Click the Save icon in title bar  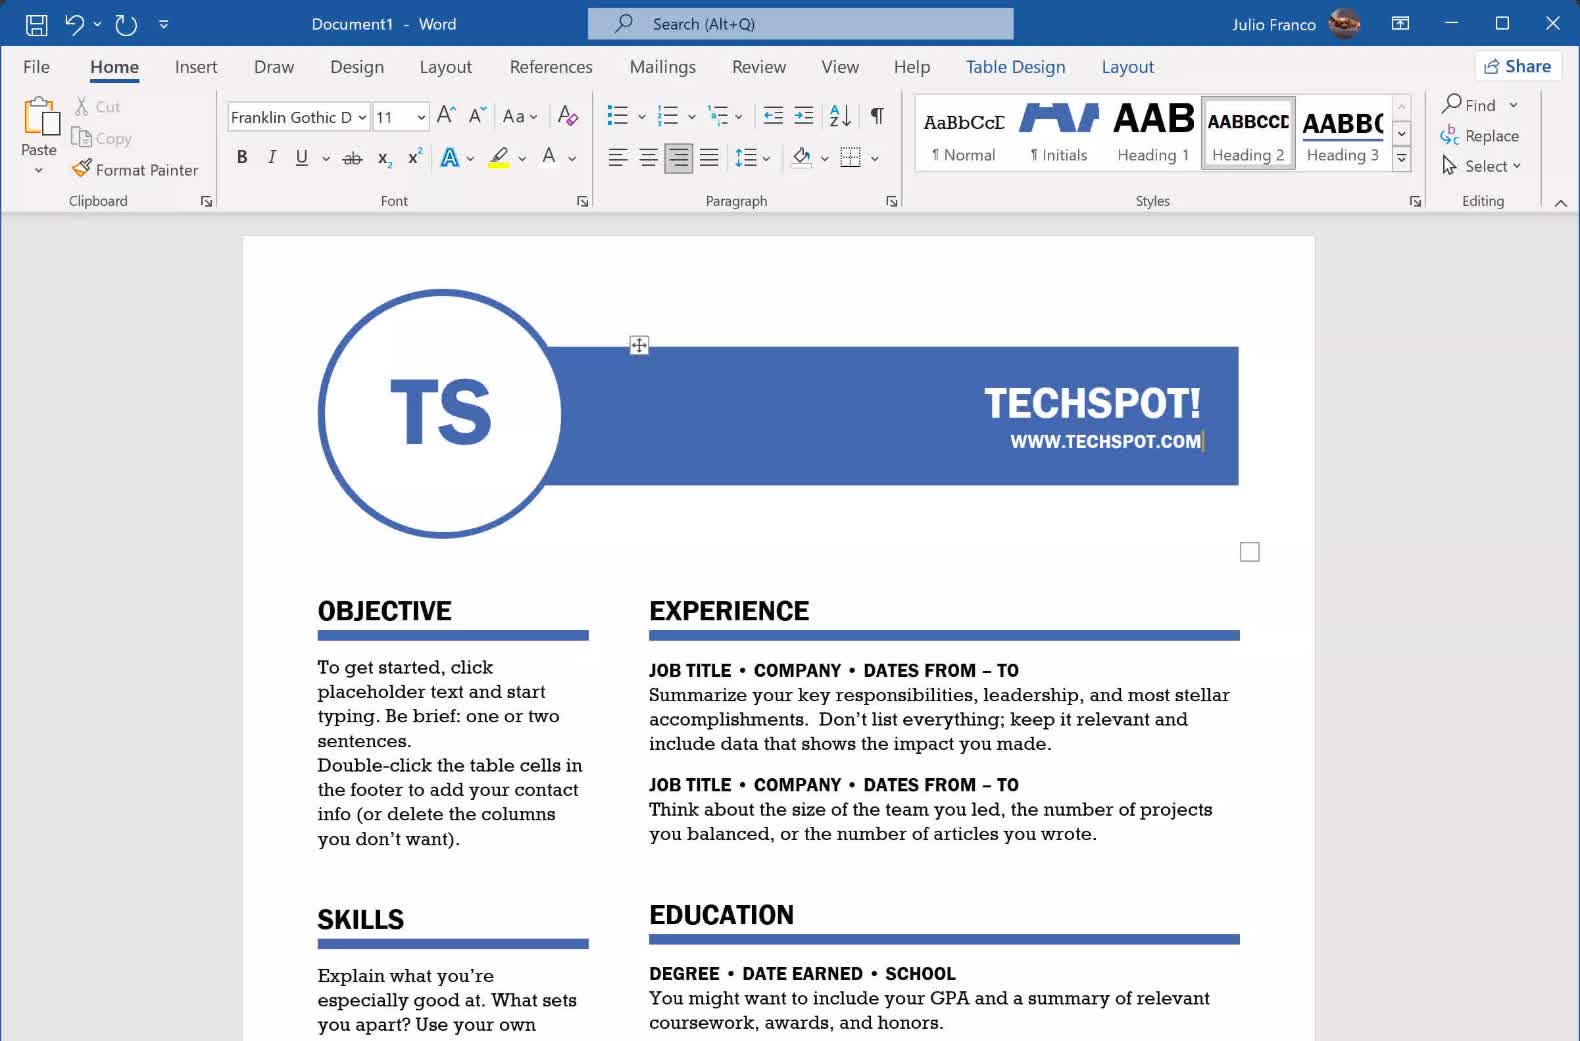pos(36,24)
